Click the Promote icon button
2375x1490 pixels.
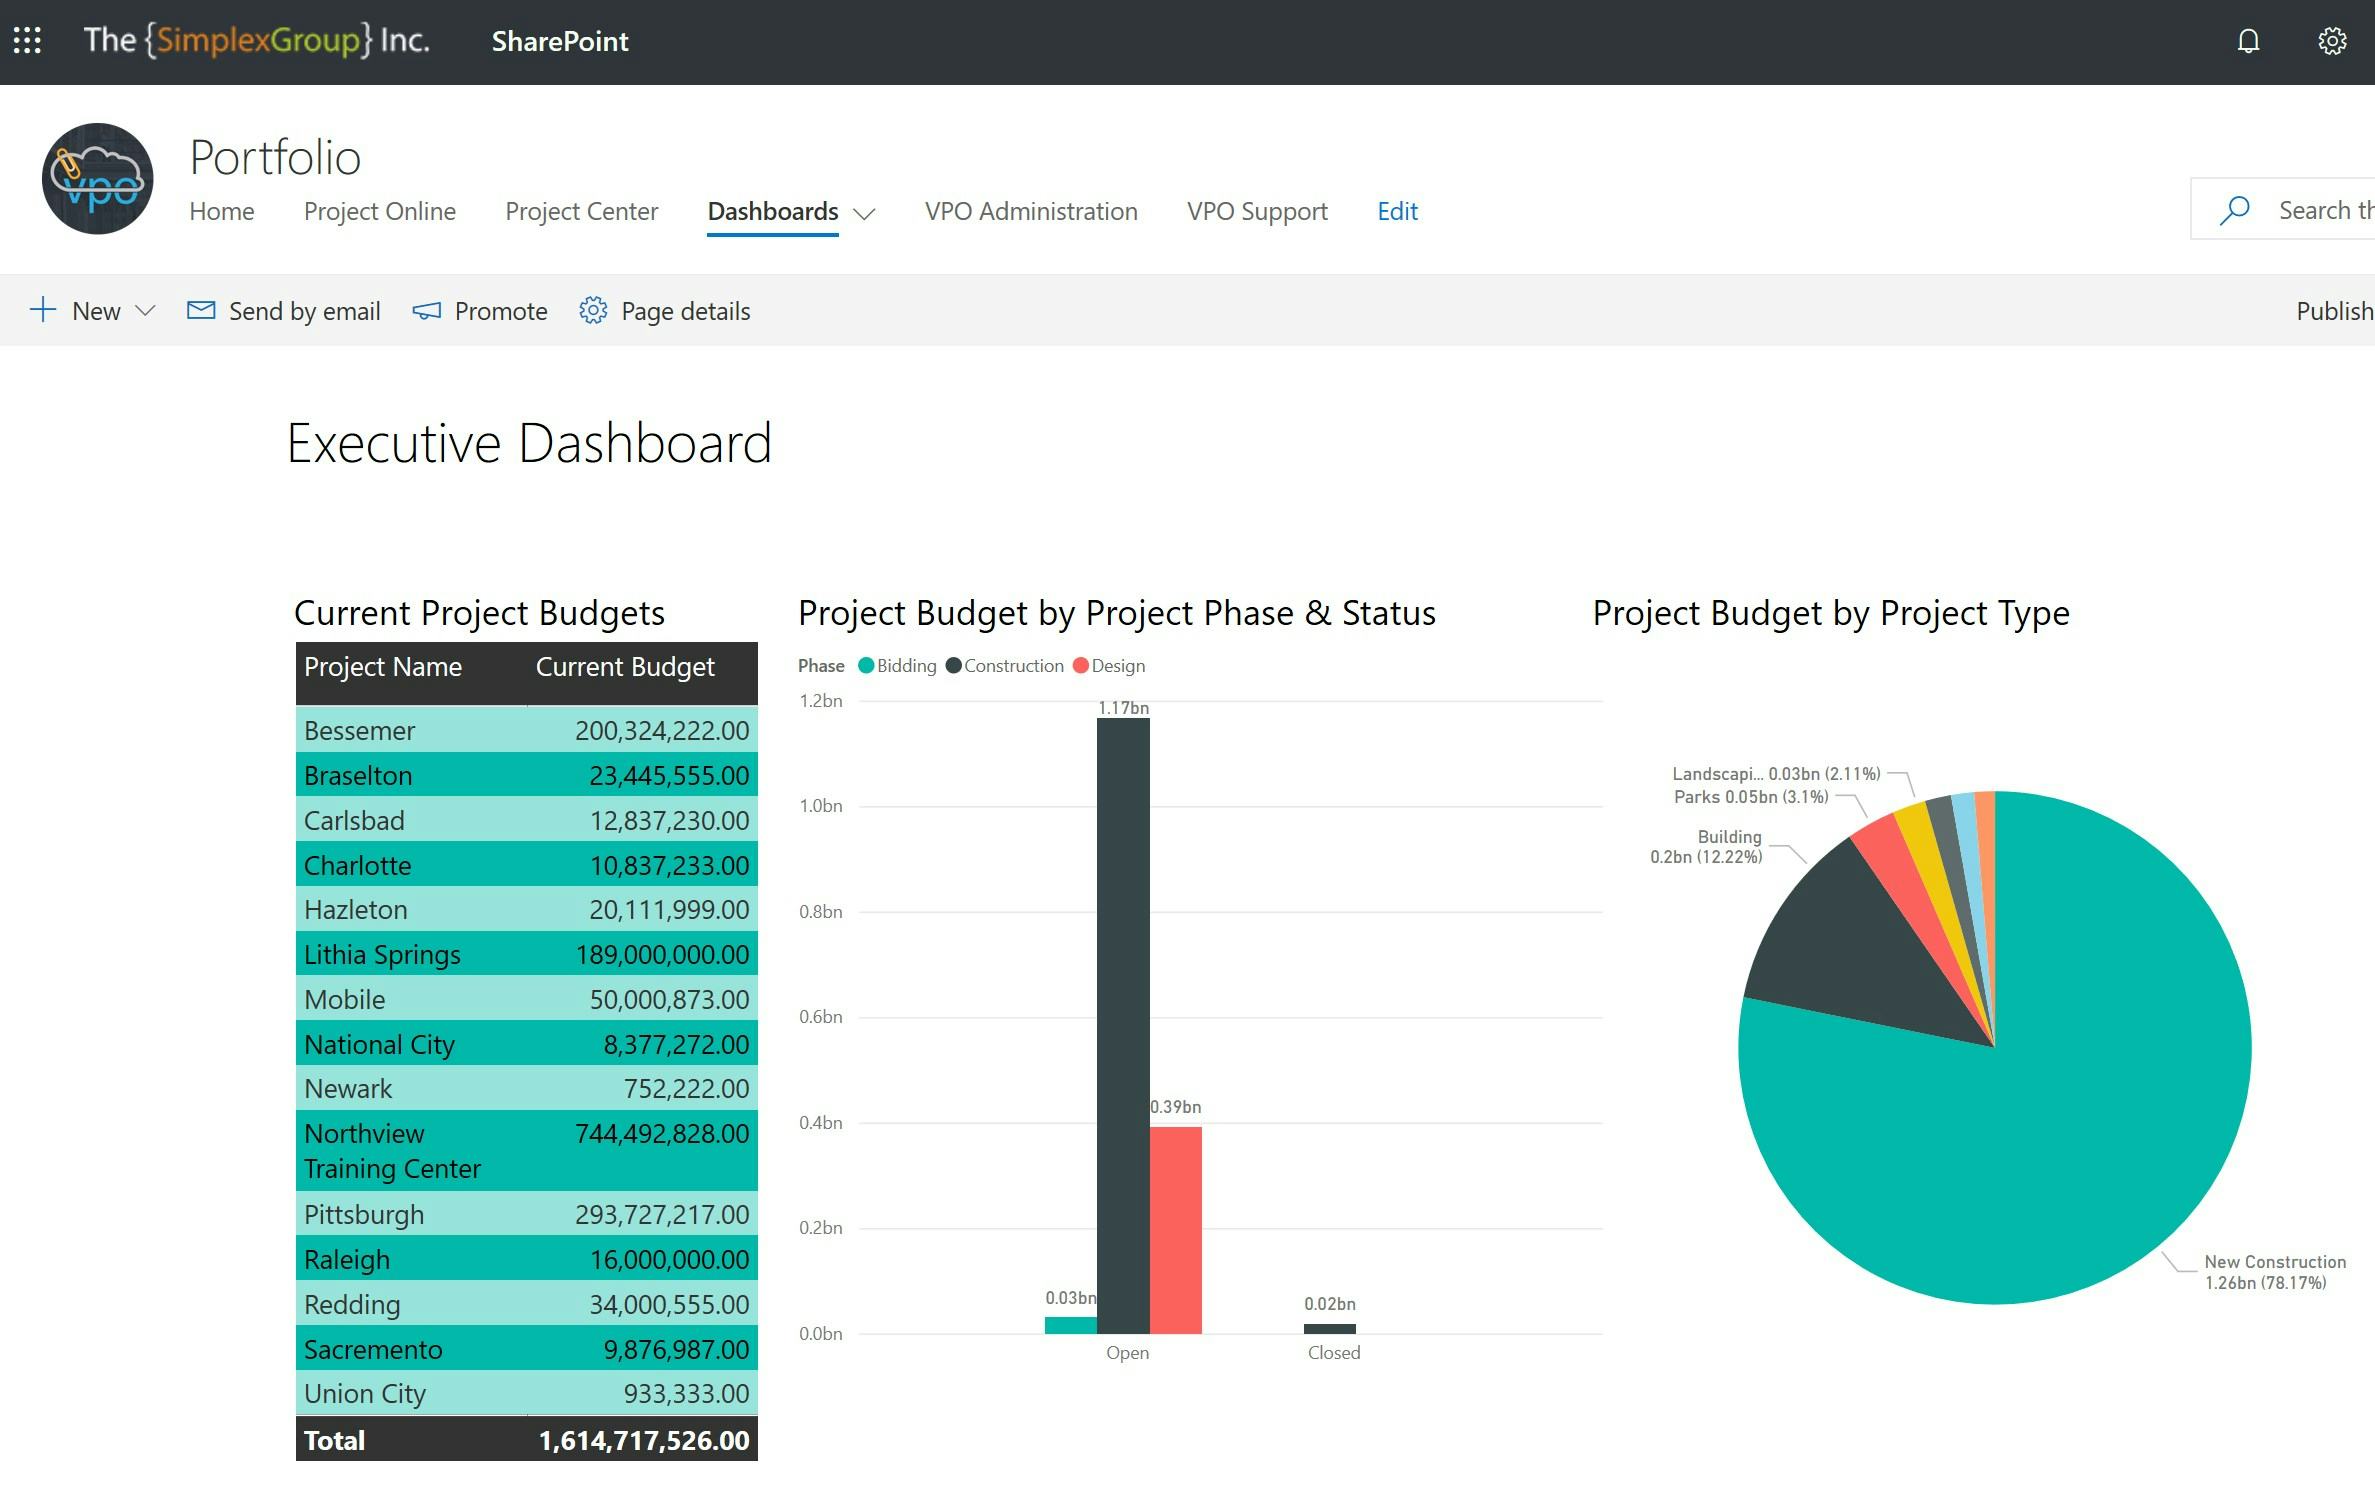point(426,311)
